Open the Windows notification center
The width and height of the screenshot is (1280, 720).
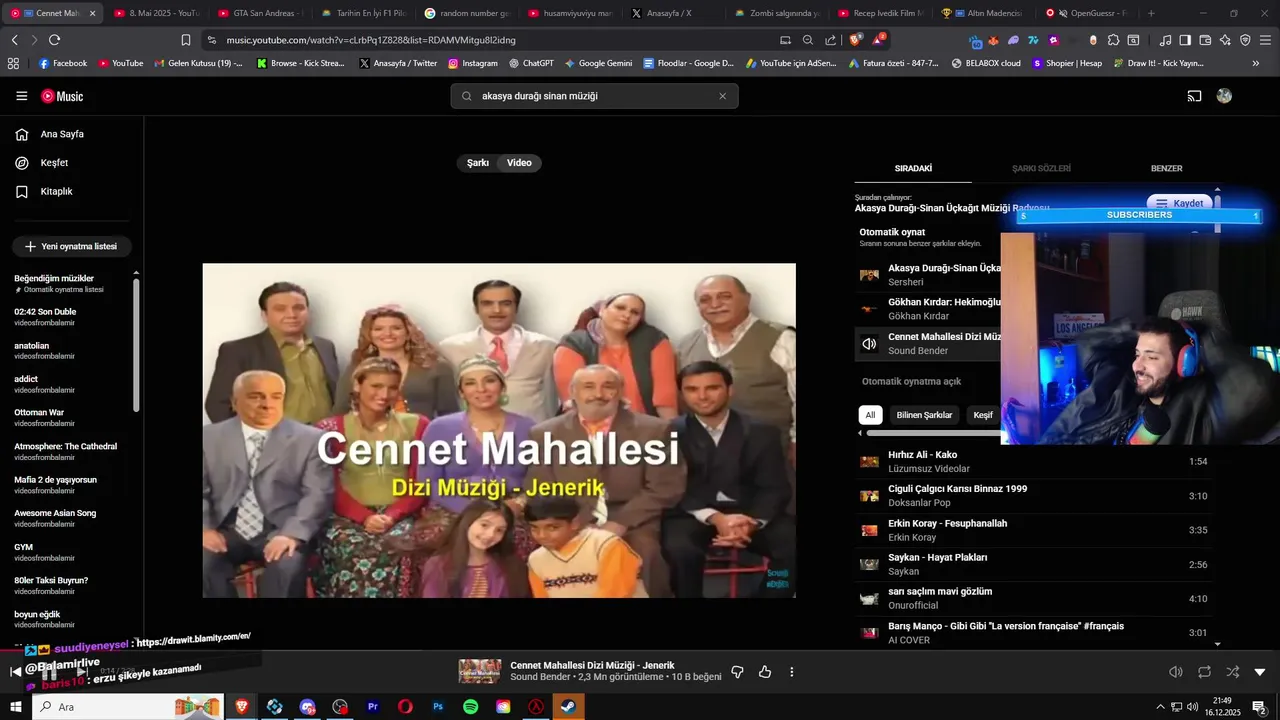click(x=1259, y=707)
